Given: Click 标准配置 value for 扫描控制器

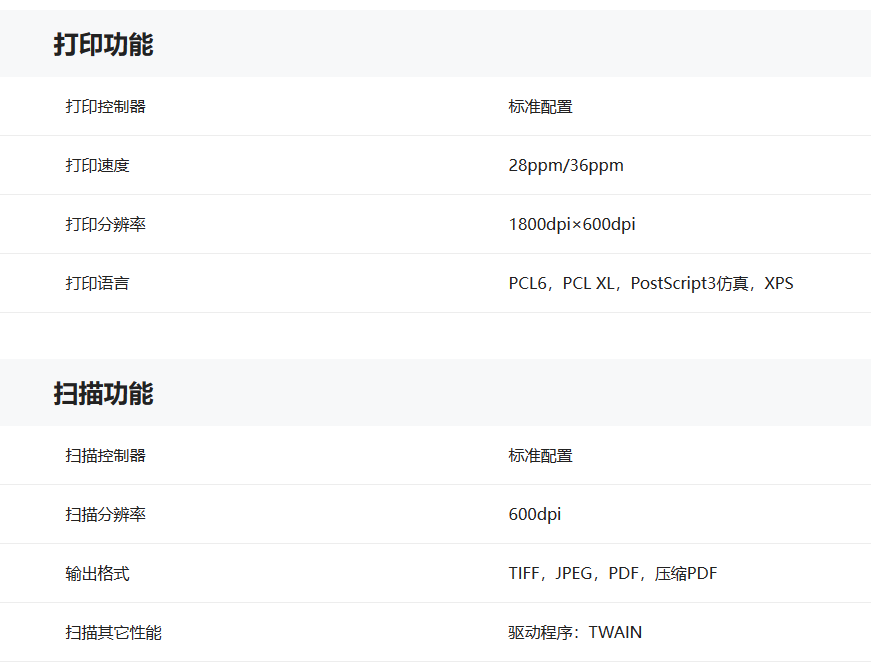Looking at the screenshot, I should coord(540,455).
